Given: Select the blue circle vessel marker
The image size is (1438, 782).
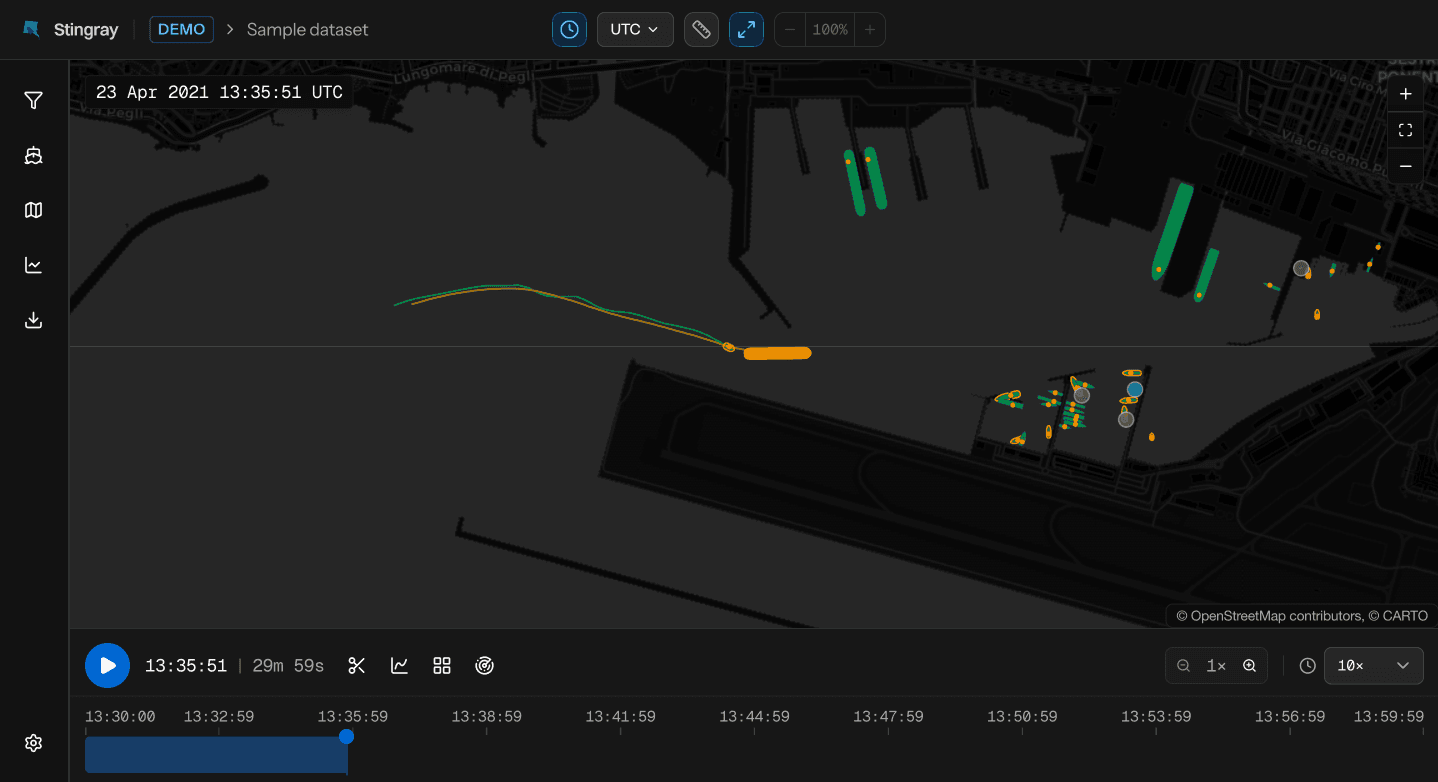Looking at the screenshot, I should pyautogui.click(x=1134, y=389).
